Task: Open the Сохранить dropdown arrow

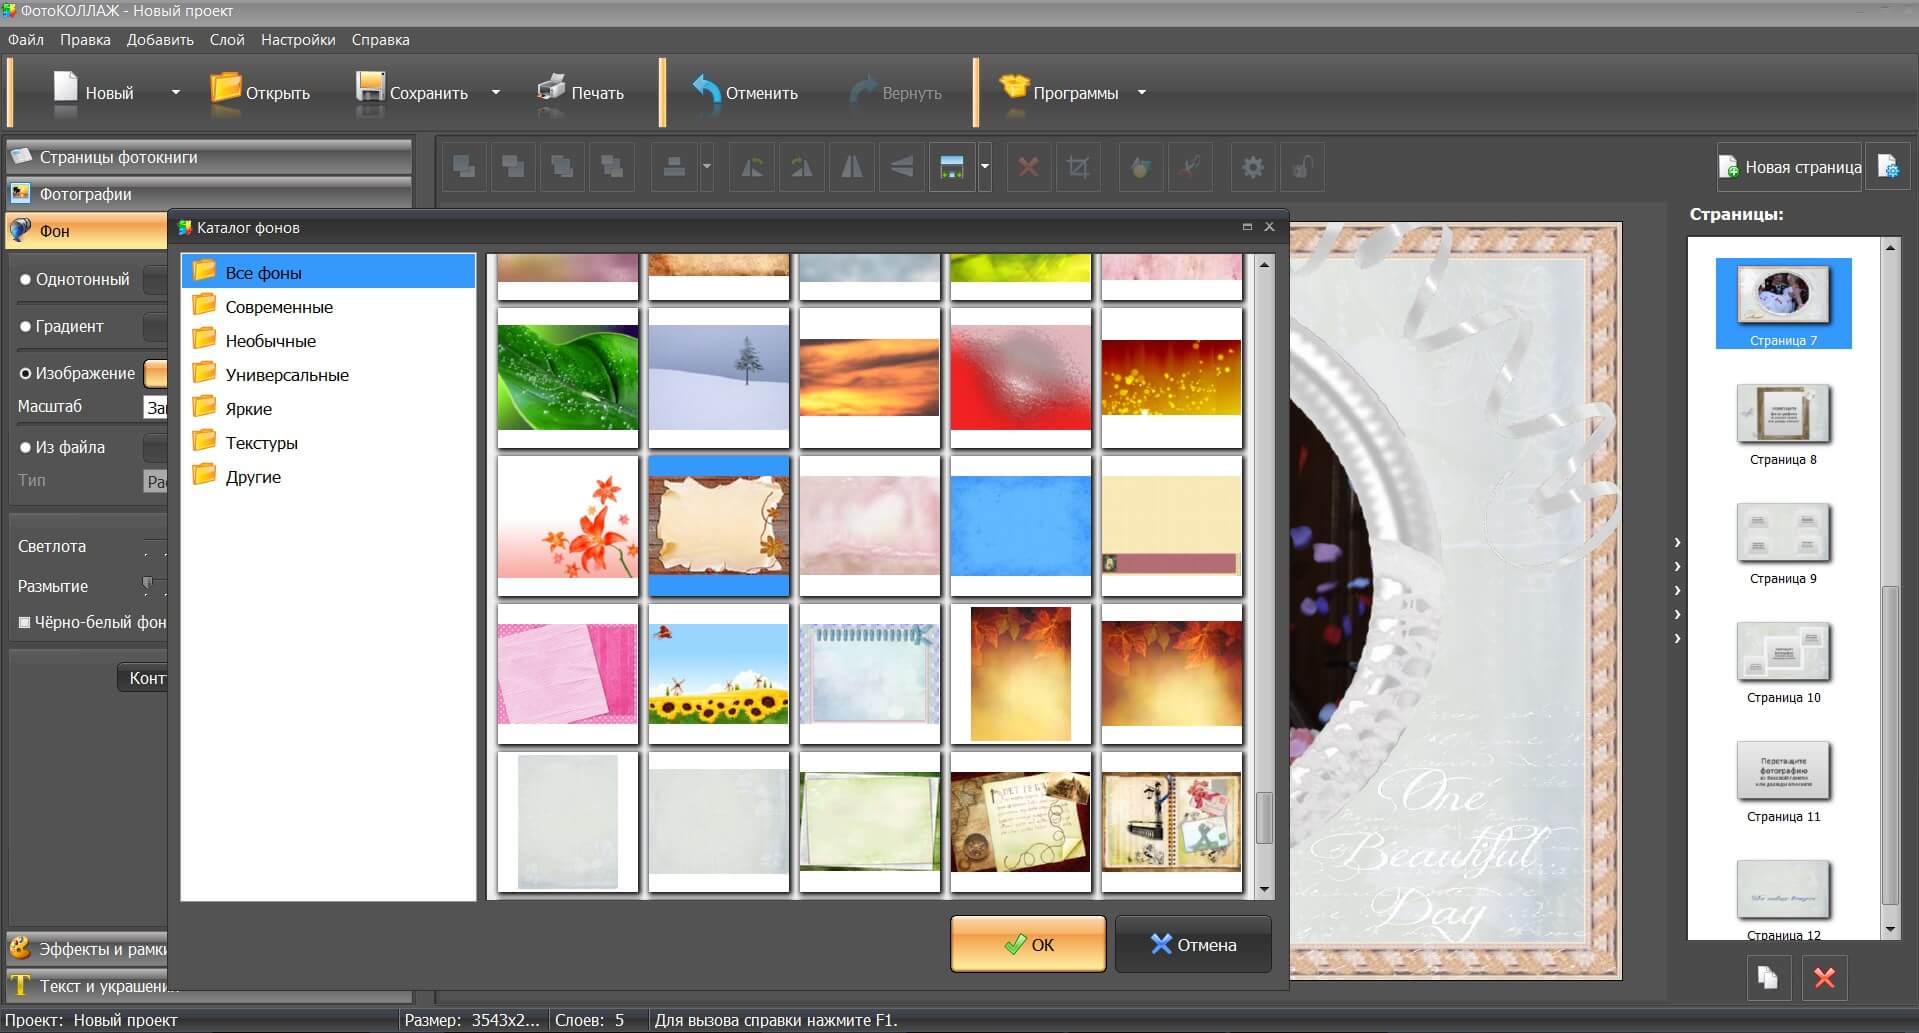Action: 495,93
